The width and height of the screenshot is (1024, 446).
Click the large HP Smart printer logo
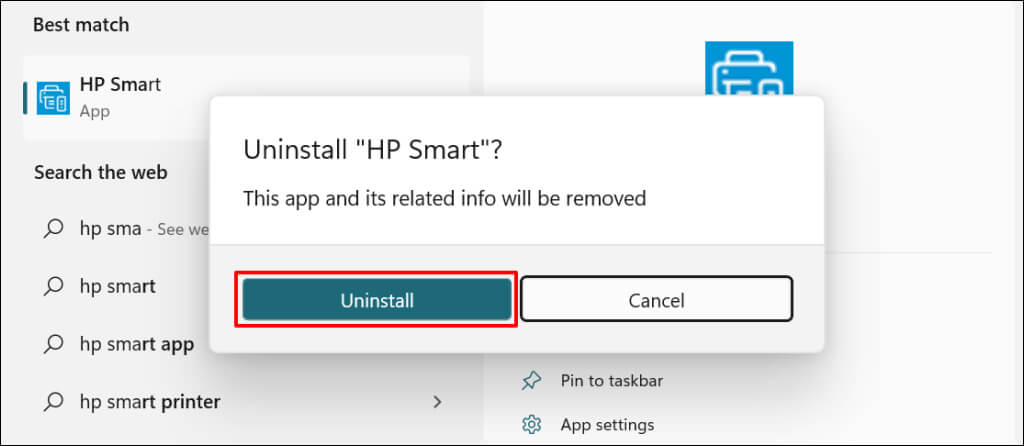click(748, 70)
